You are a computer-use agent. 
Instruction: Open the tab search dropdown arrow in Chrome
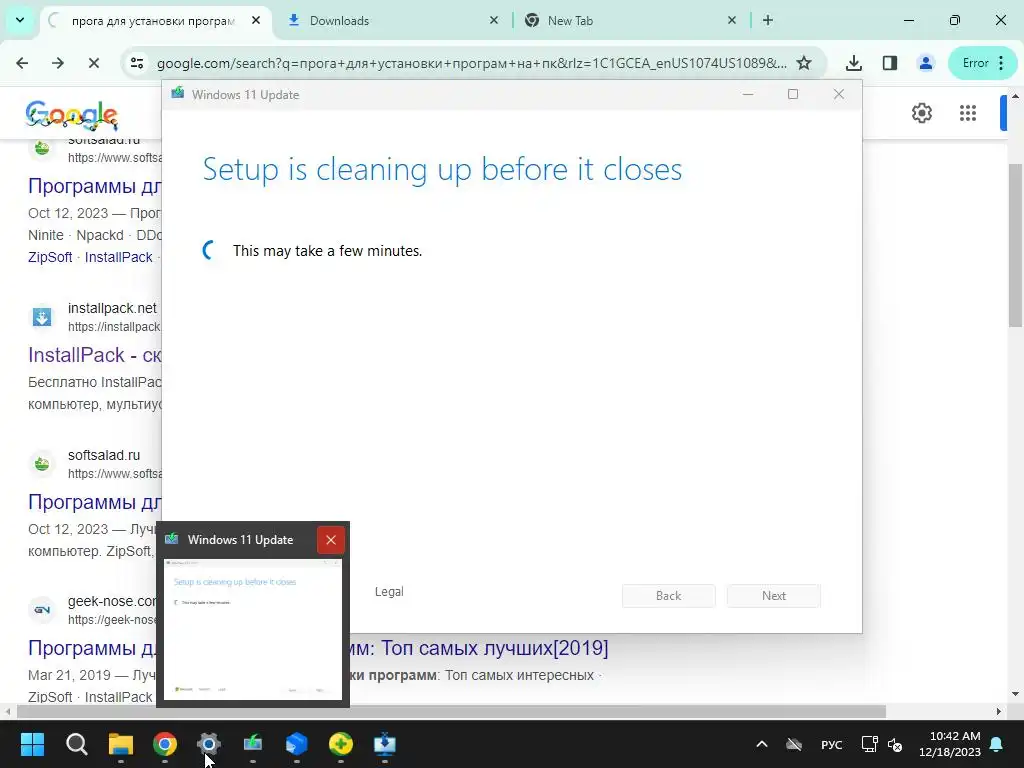click(20, 20)
